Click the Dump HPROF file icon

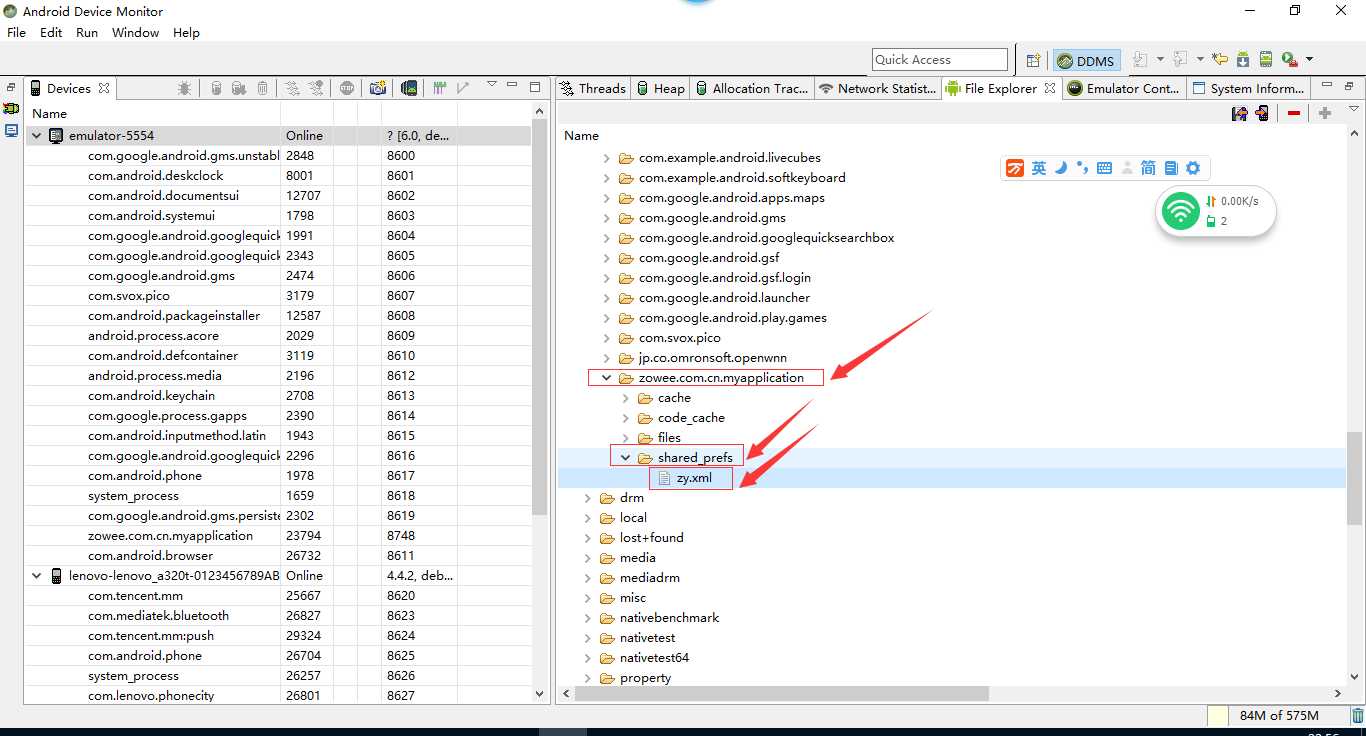[x=239, y=88]
